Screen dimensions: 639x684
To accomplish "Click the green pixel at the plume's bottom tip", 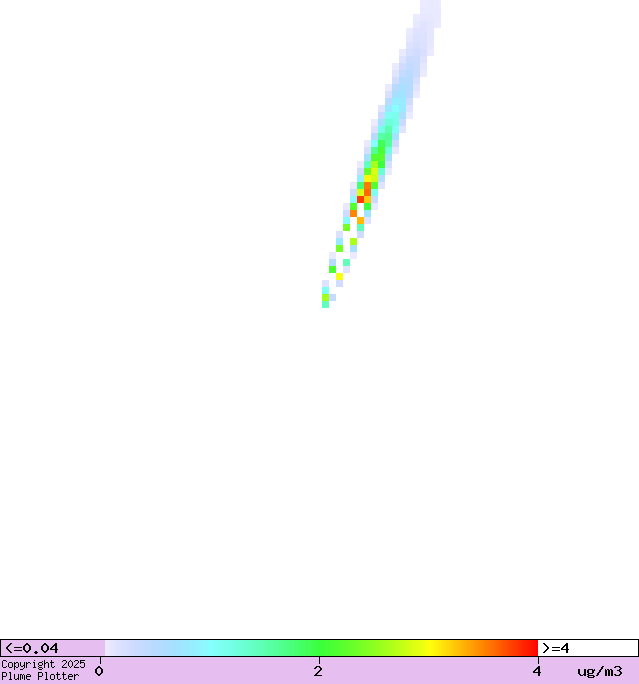I will tap(325, 303).
